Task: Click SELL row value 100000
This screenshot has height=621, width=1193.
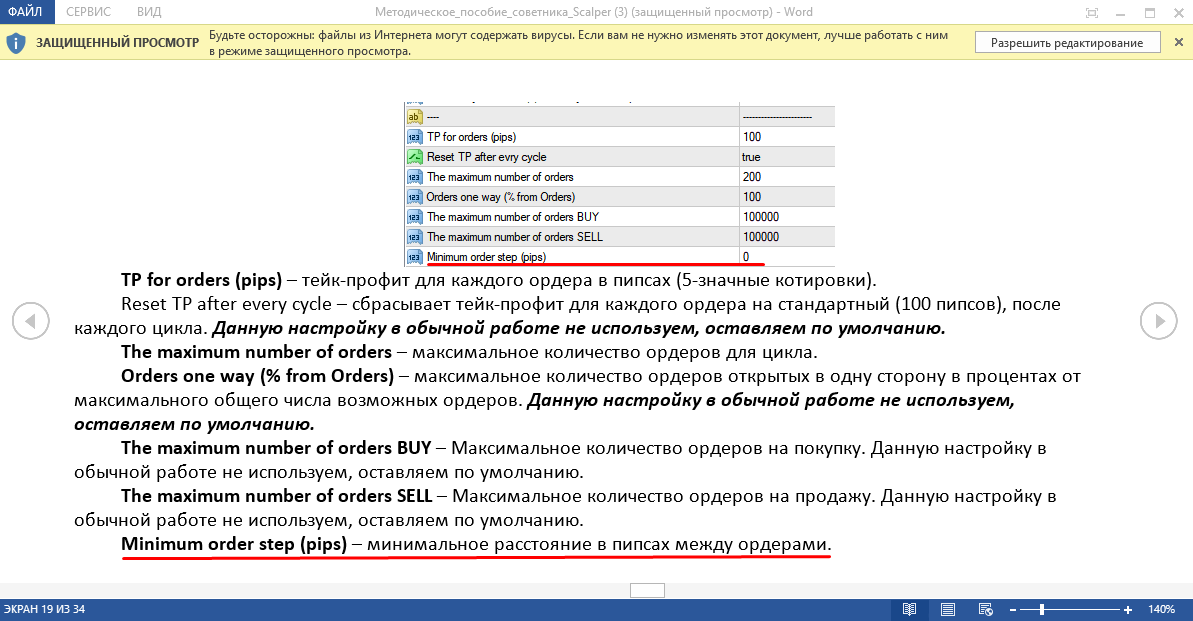Action: (761, 237)
